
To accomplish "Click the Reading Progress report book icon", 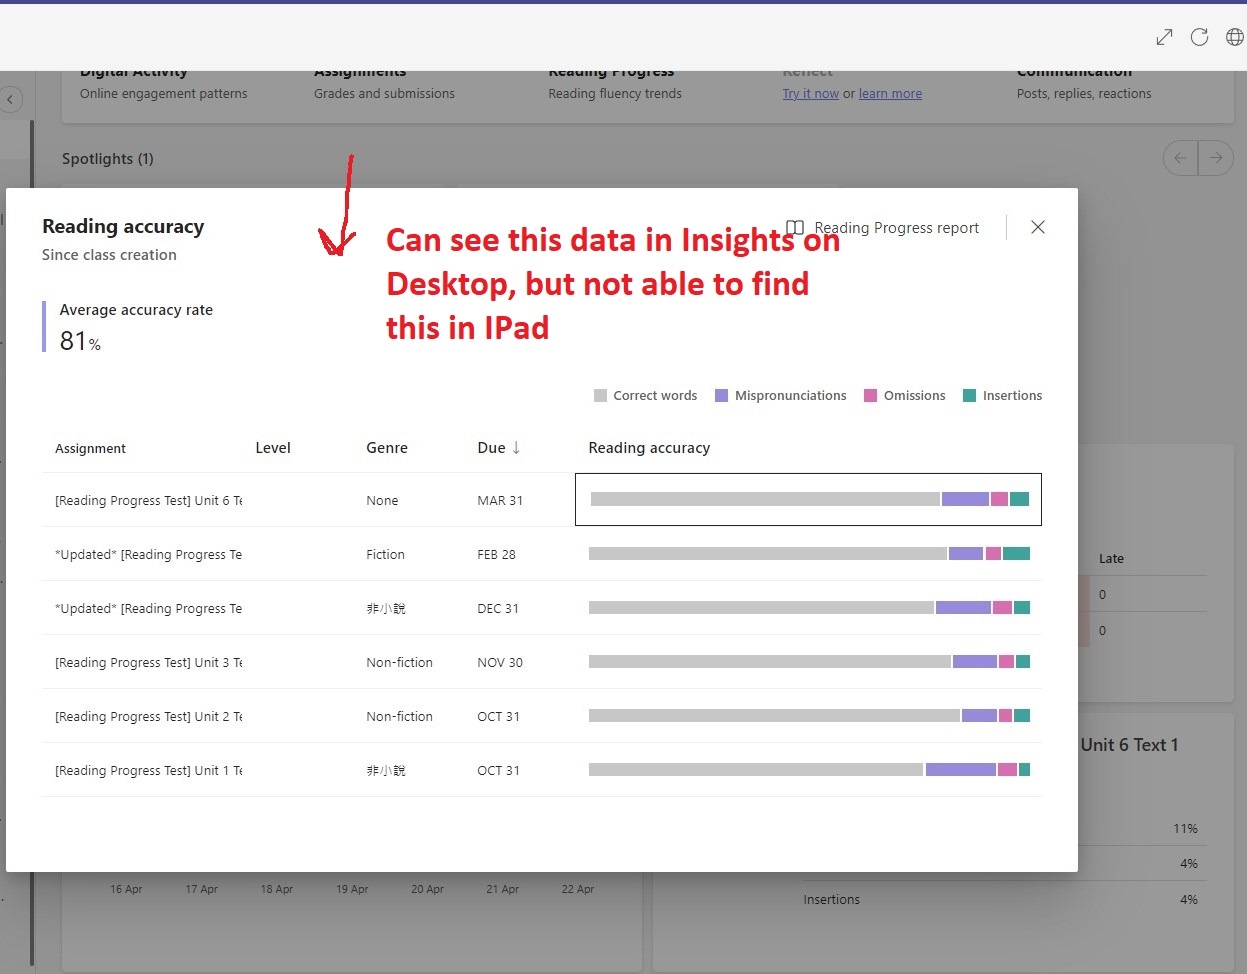I will click(795, 228).
